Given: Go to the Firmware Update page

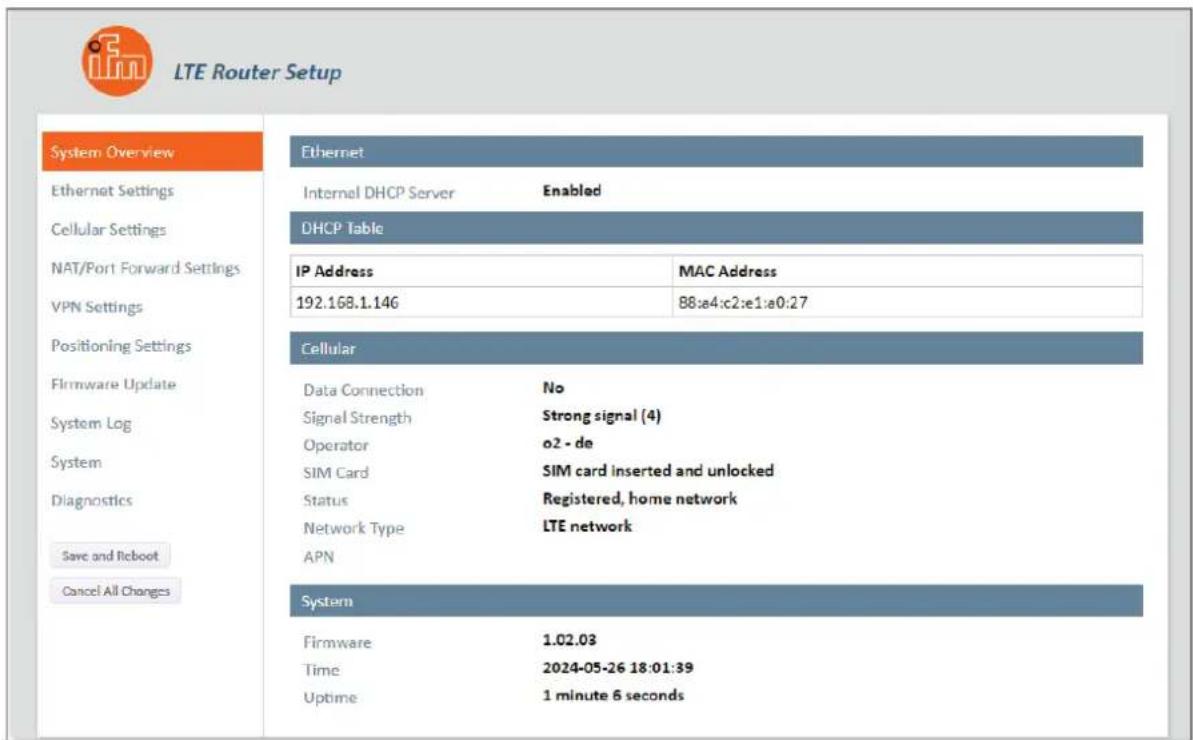Looking at the screenshot, I should point(113,384).
